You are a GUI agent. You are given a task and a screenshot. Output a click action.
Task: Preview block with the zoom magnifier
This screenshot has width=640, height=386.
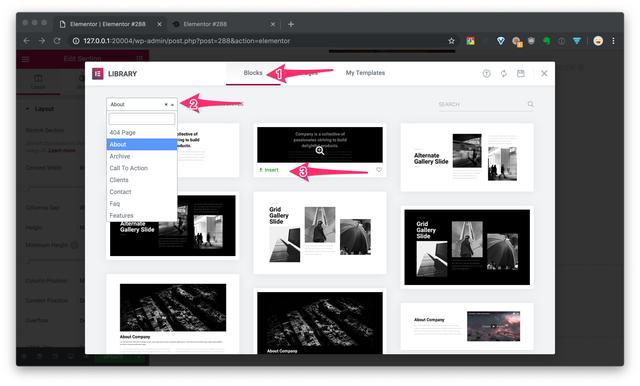tap(320, 151)
